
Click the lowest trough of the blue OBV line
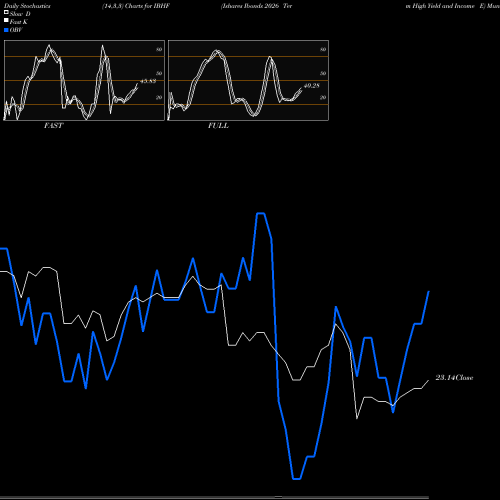pyautogui.click(x=297, y=479)
